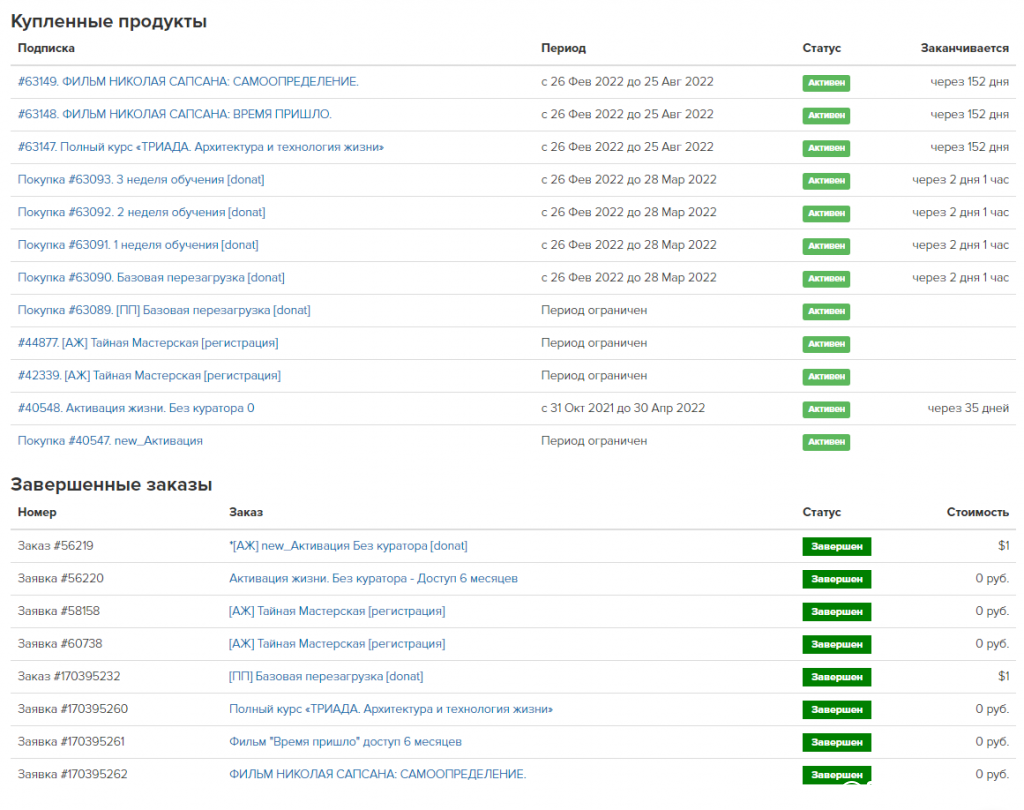Image resolution: width=1024 pixels, height=810 pixels.
Task: Click the Стоимость column header
Action: pos(978,512)
